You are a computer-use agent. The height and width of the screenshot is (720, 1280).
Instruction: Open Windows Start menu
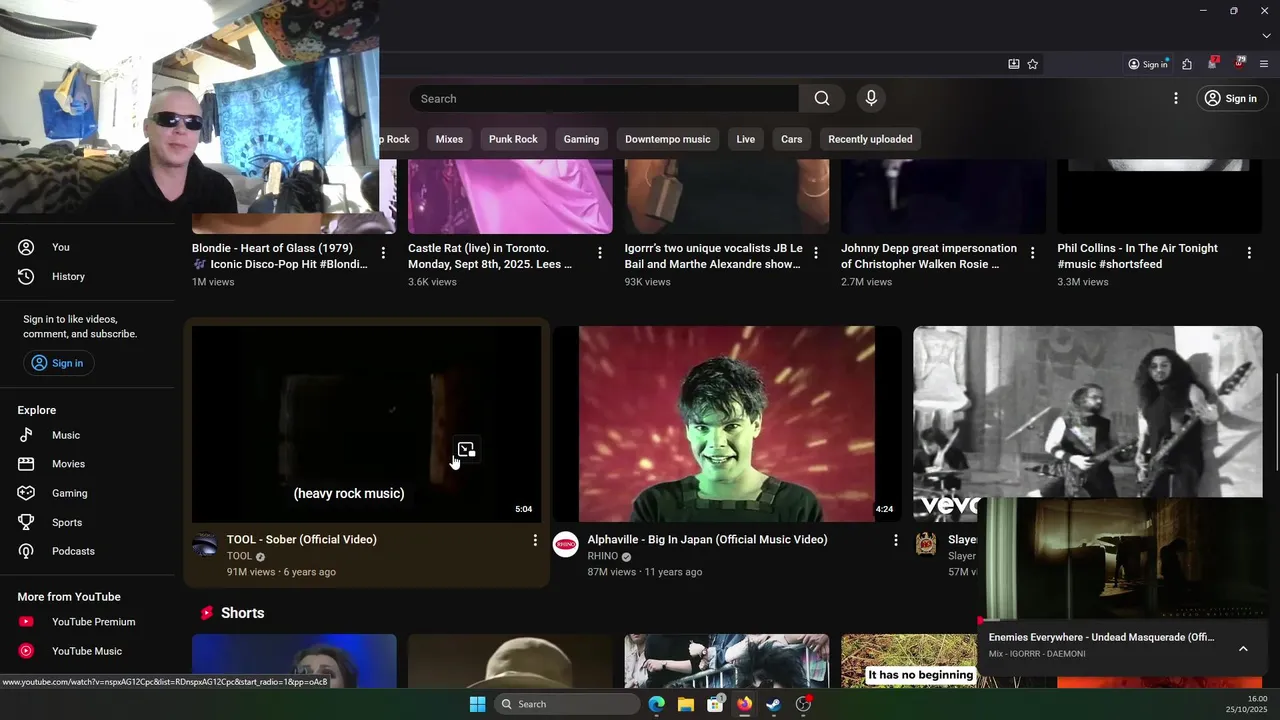click(x=478, y=704)
